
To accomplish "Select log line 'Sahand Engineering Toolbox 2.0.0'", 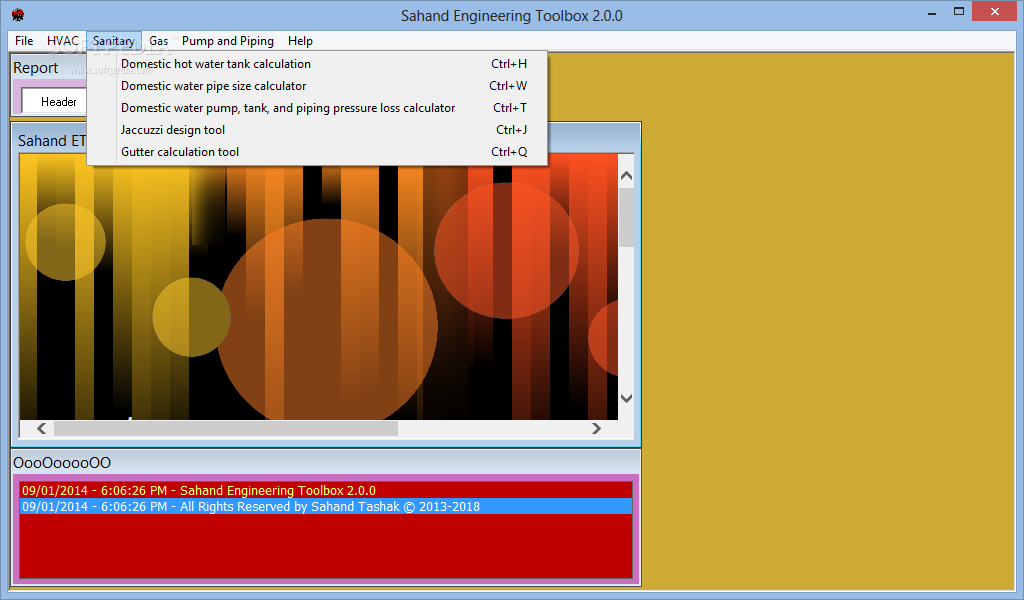I will 326,490.
